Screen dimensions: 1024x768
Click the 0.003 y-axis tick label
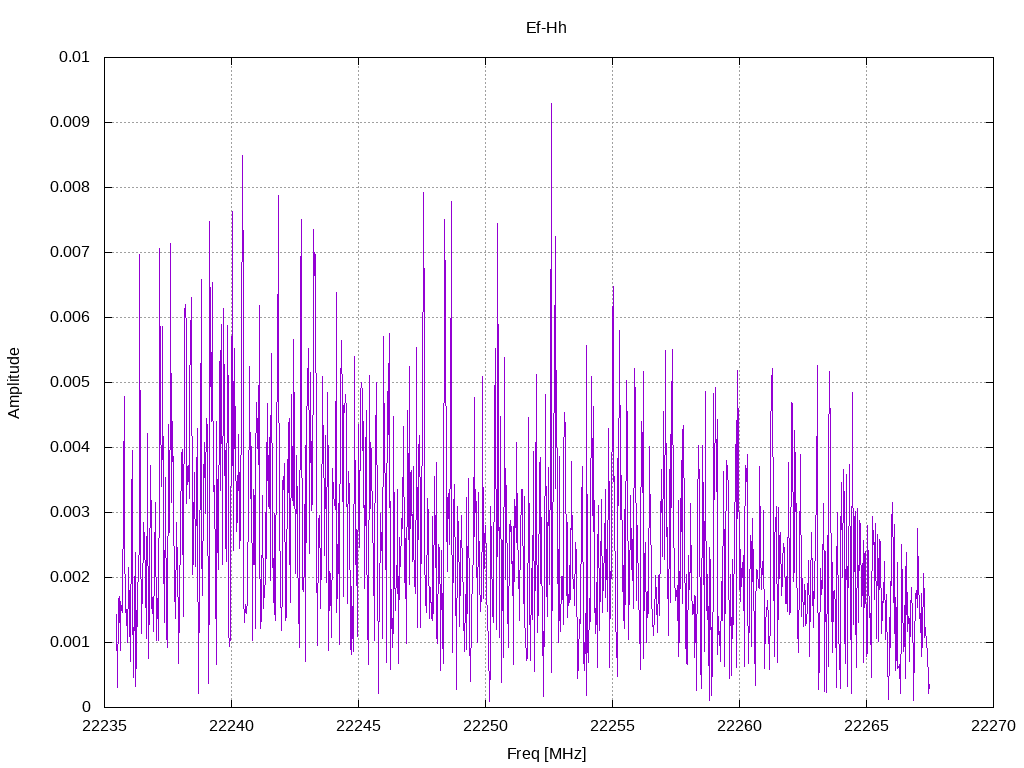[x=70, y=512]
